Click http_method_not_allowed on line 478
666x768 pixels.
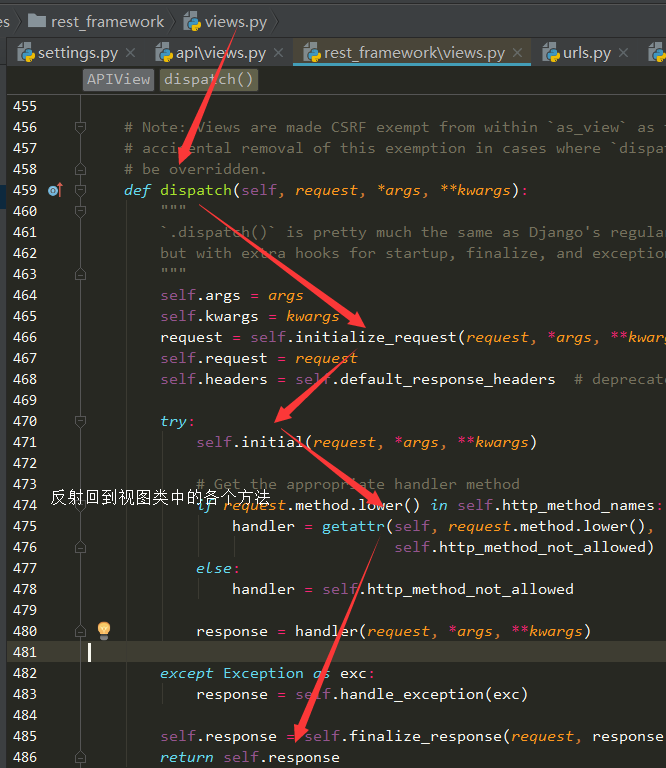coord(470,589)
